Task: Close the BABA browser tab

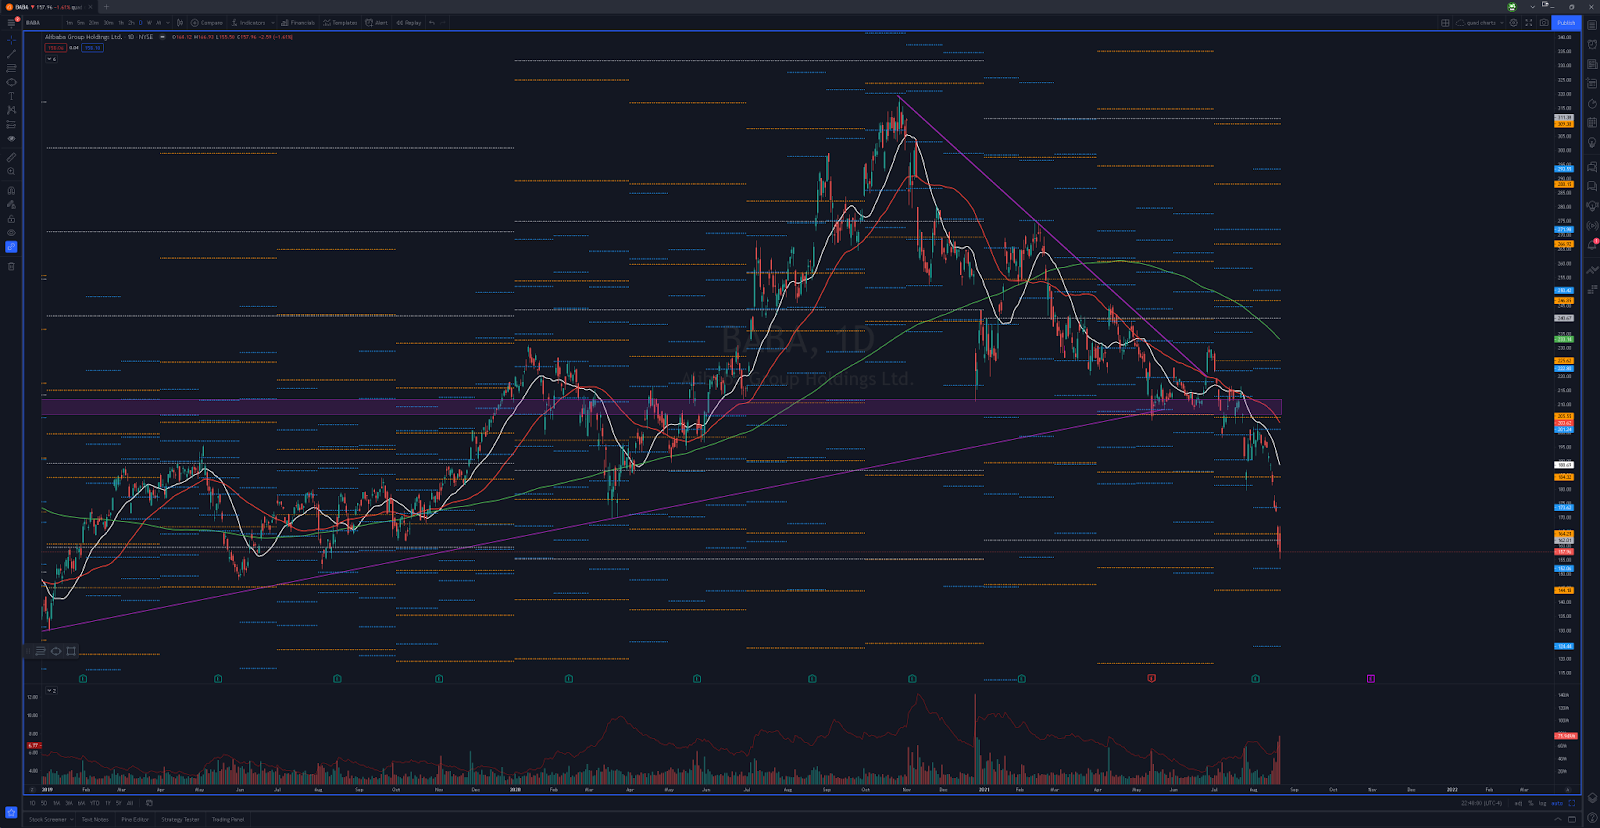Action: coord(90,7)
